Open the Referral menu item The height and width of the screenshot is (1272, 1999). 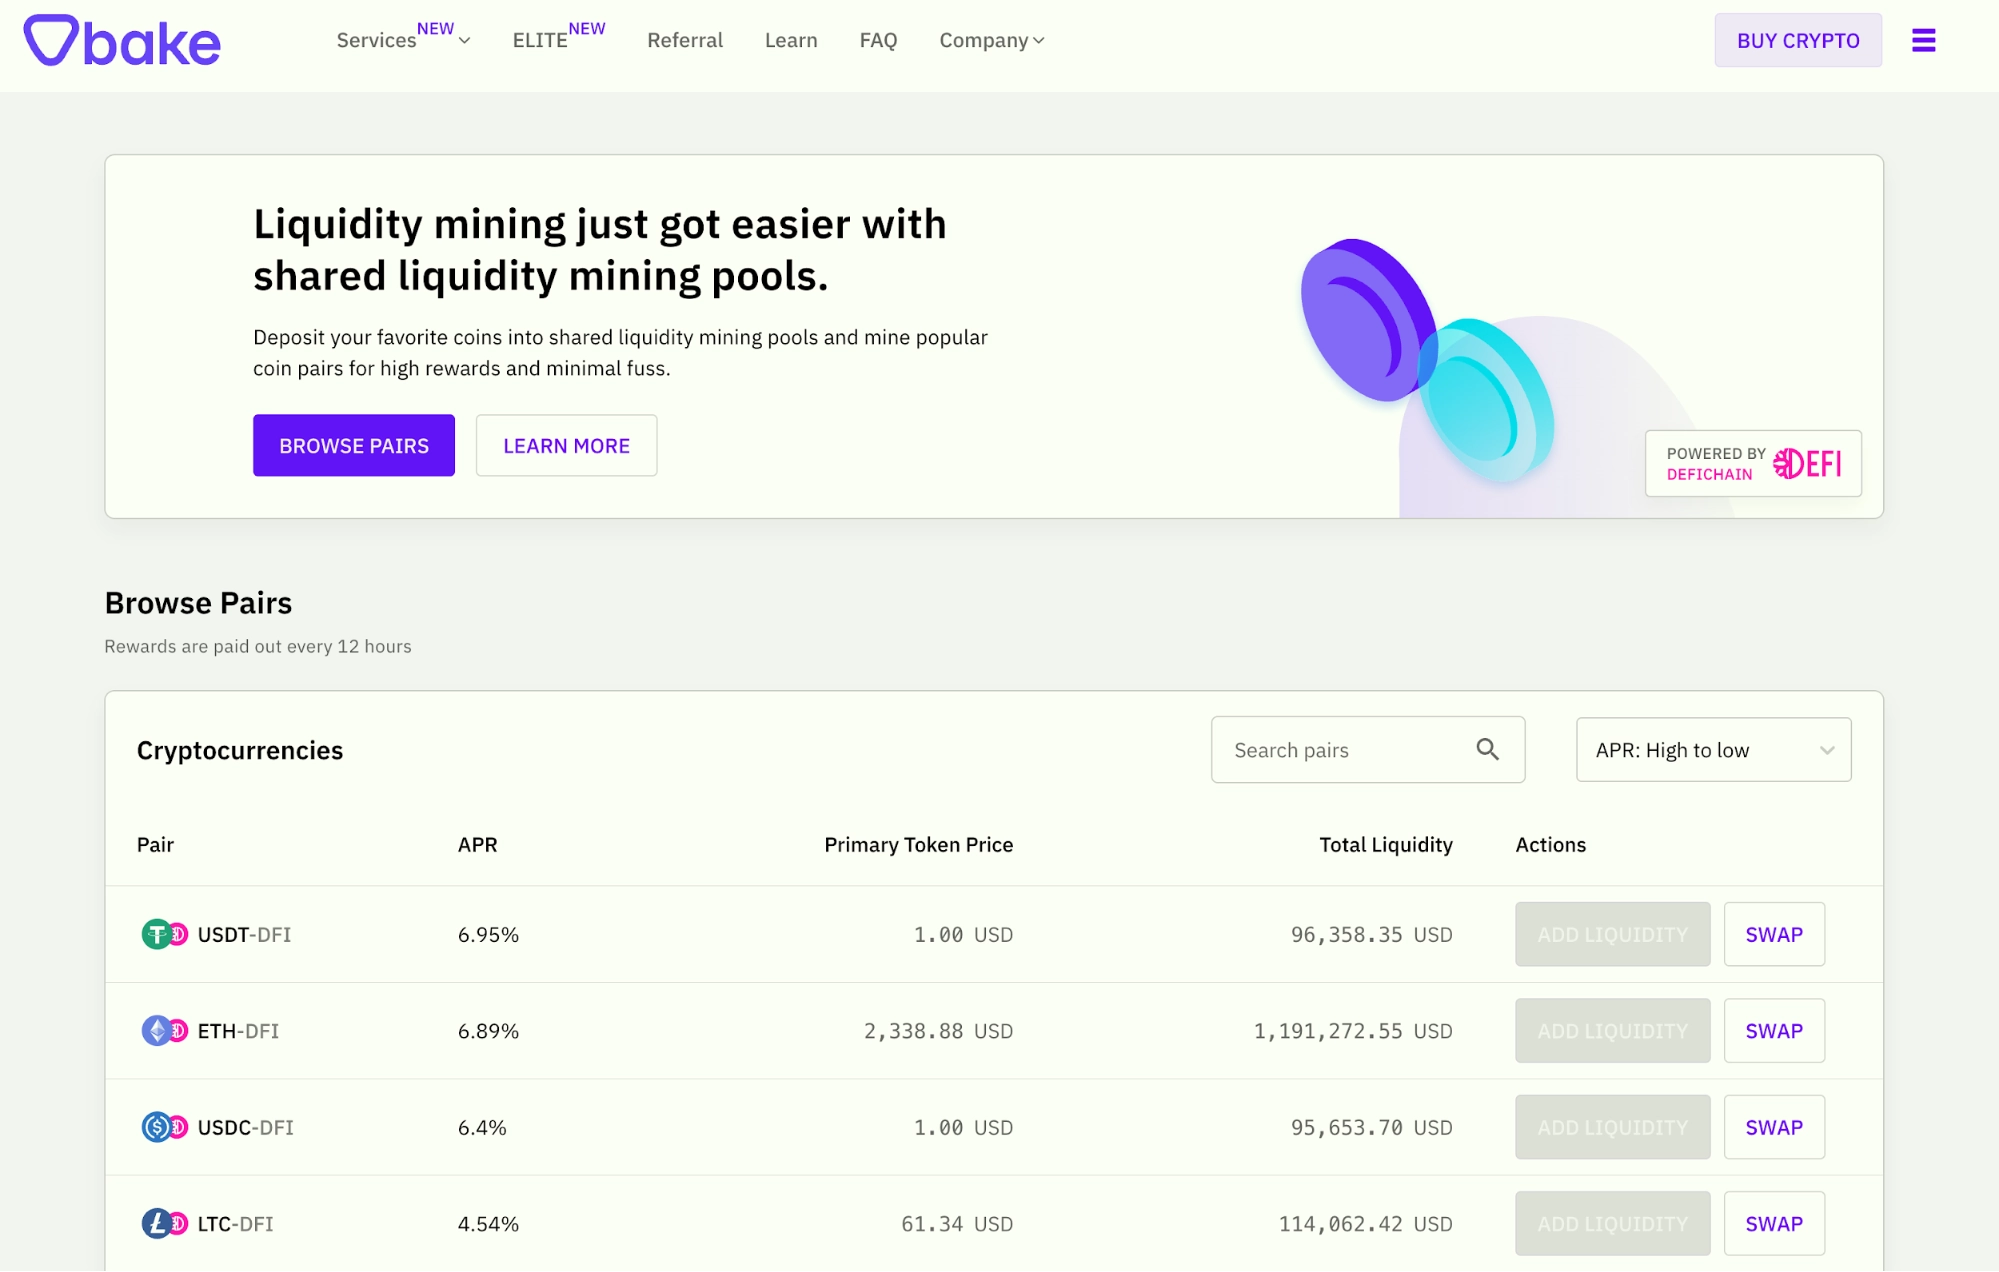(x=685, y=40)
